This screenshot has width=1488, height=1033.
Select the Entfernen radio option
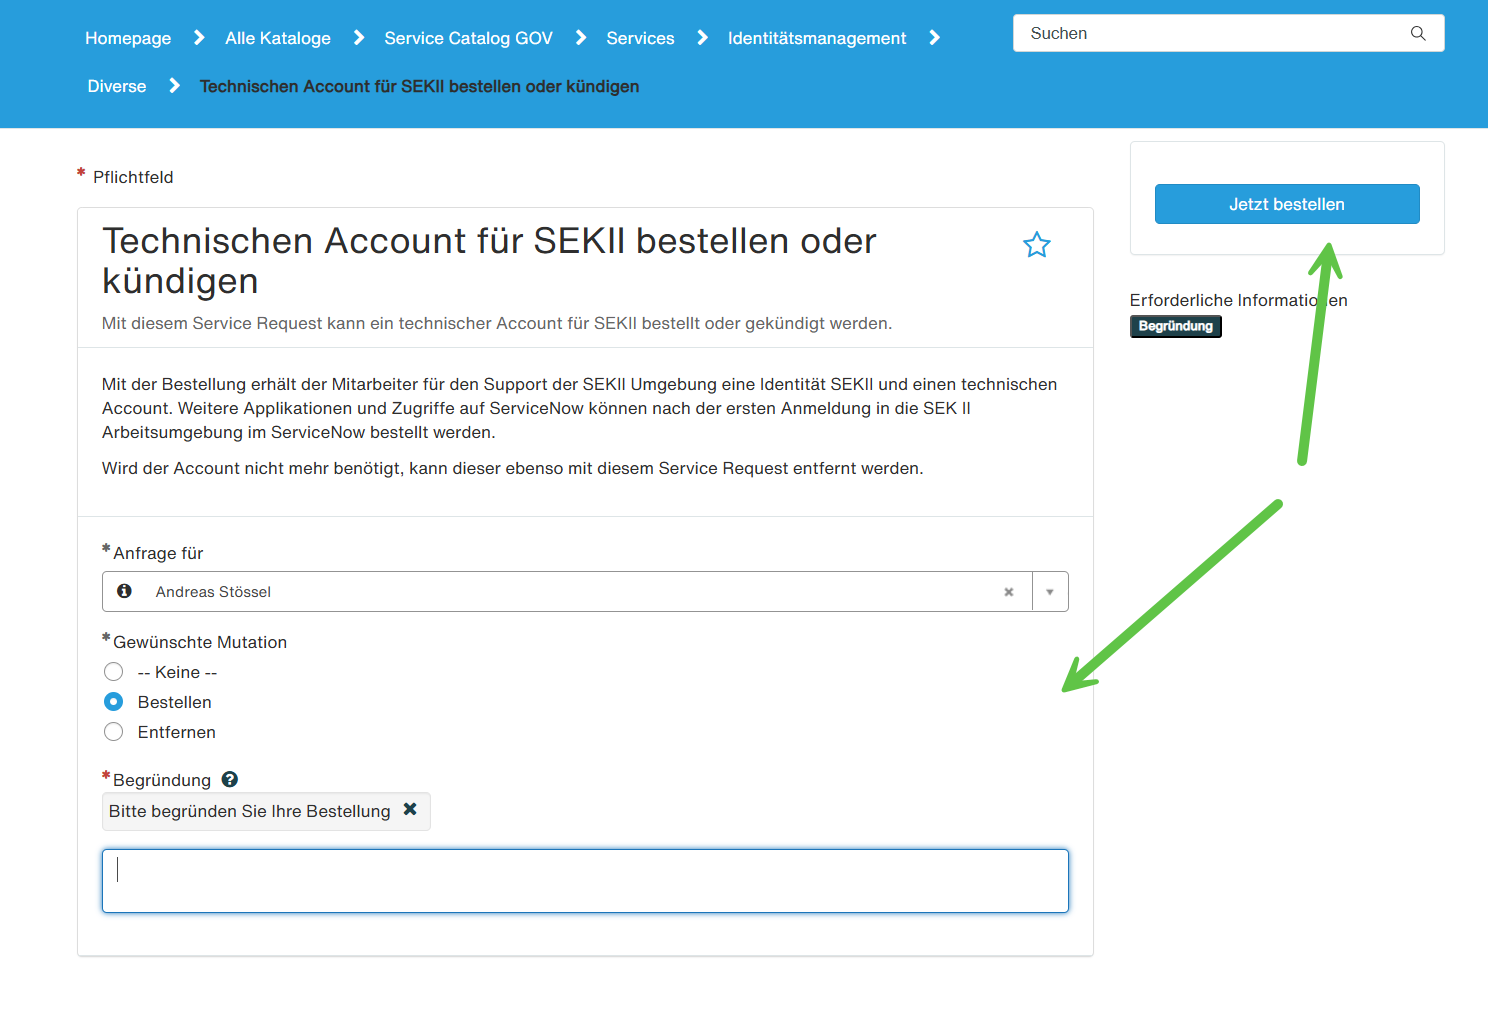click(x=114, y=732)
